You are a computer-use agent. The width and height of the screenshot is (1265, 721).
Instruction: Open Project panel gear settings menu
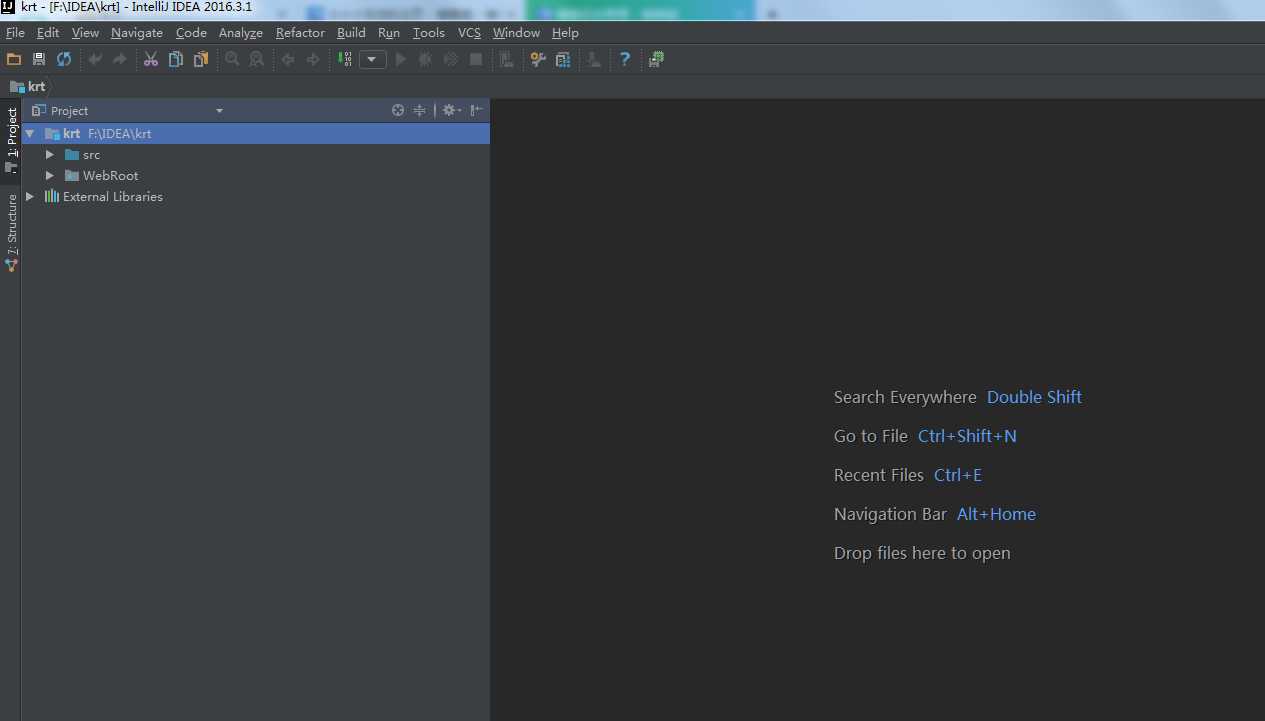coord(452,110)
